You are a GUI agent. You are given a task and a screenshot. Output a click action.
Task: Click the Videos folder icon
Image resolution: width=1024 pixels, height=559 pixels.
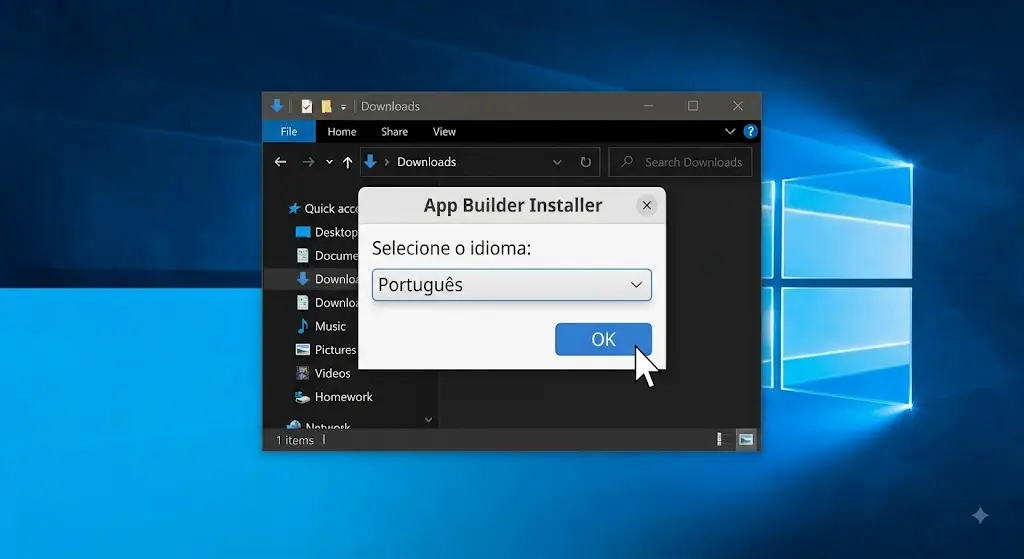pos(302,373)
